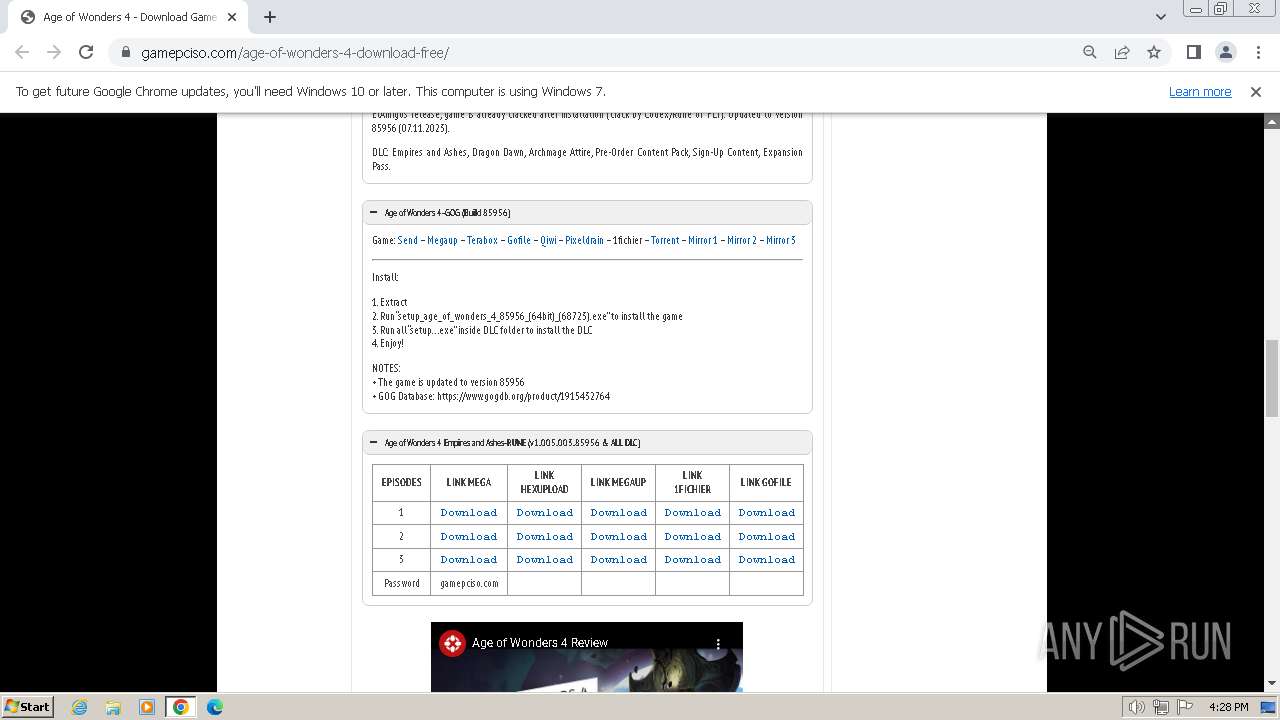The height and width of the screenshot is (720, 1280).
Task: Click the gamepciso.com password cell
Action: tap(469, 583)
